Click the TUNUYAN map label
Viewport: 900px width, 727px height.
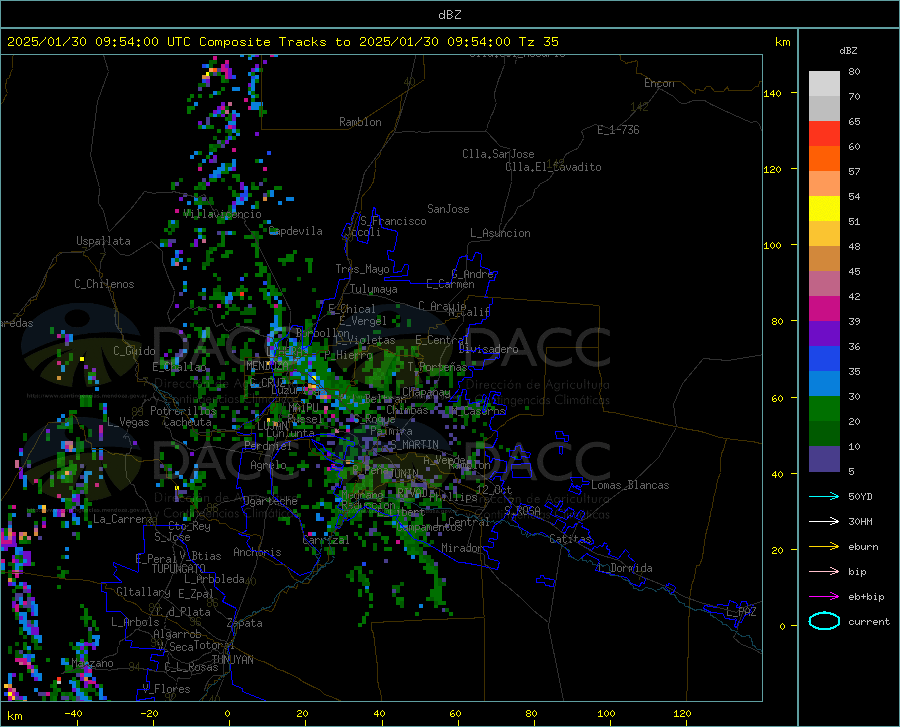coord(232,659)
